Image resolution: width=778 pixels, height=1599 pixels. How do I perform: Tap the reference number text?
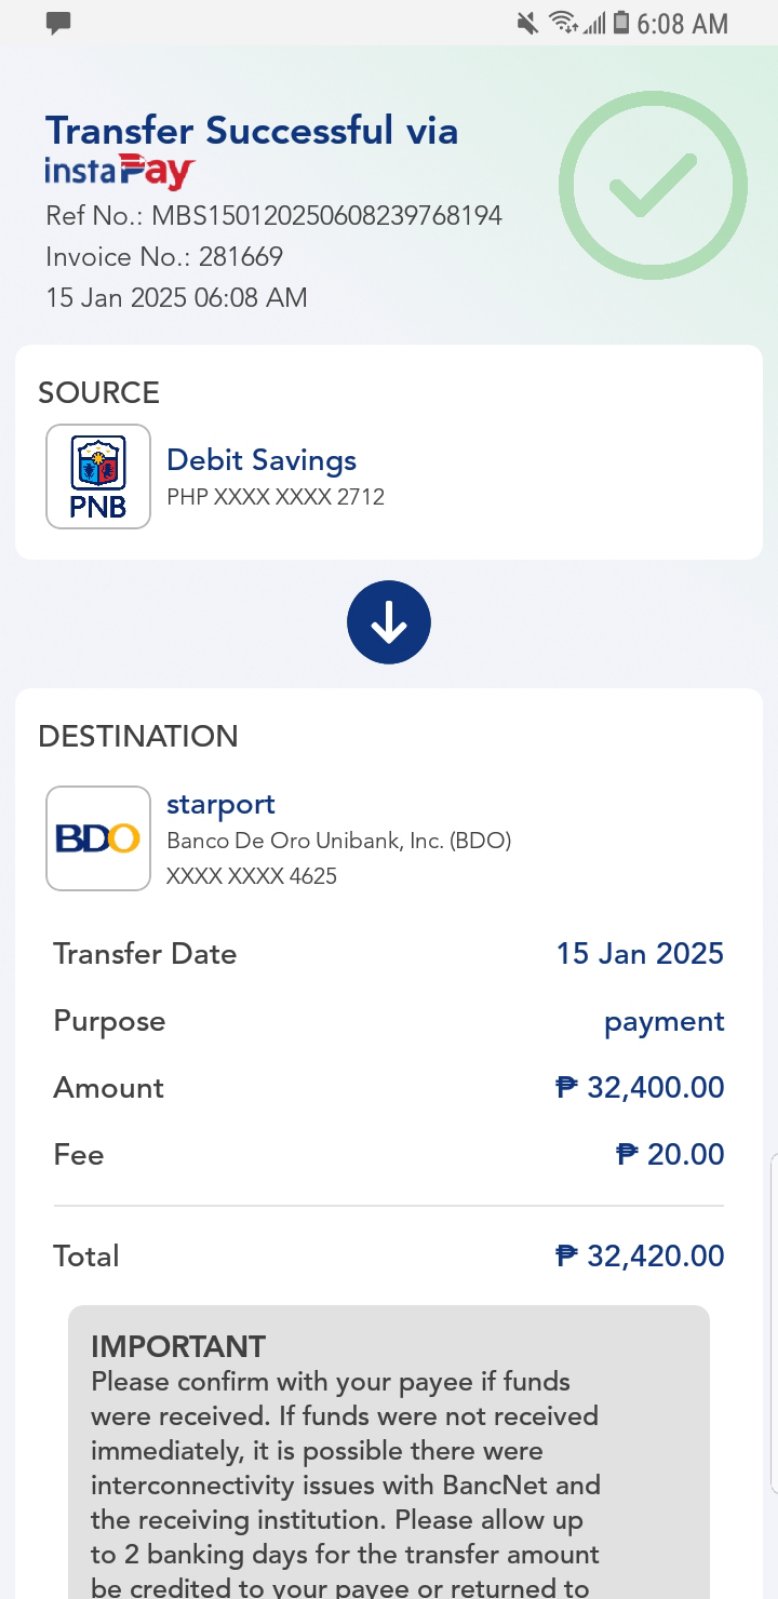pyautogui.click(x=274, y=216)
